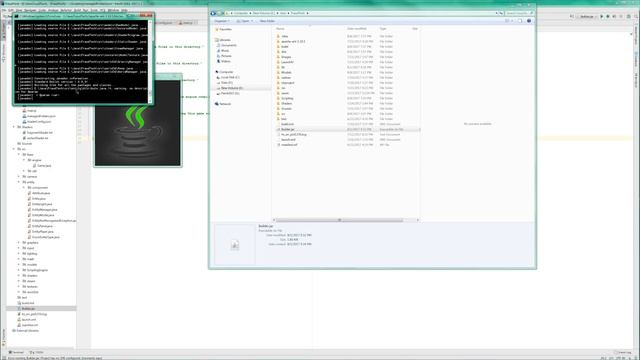Switch to the TODO tool tab

(x=37, y=352)
